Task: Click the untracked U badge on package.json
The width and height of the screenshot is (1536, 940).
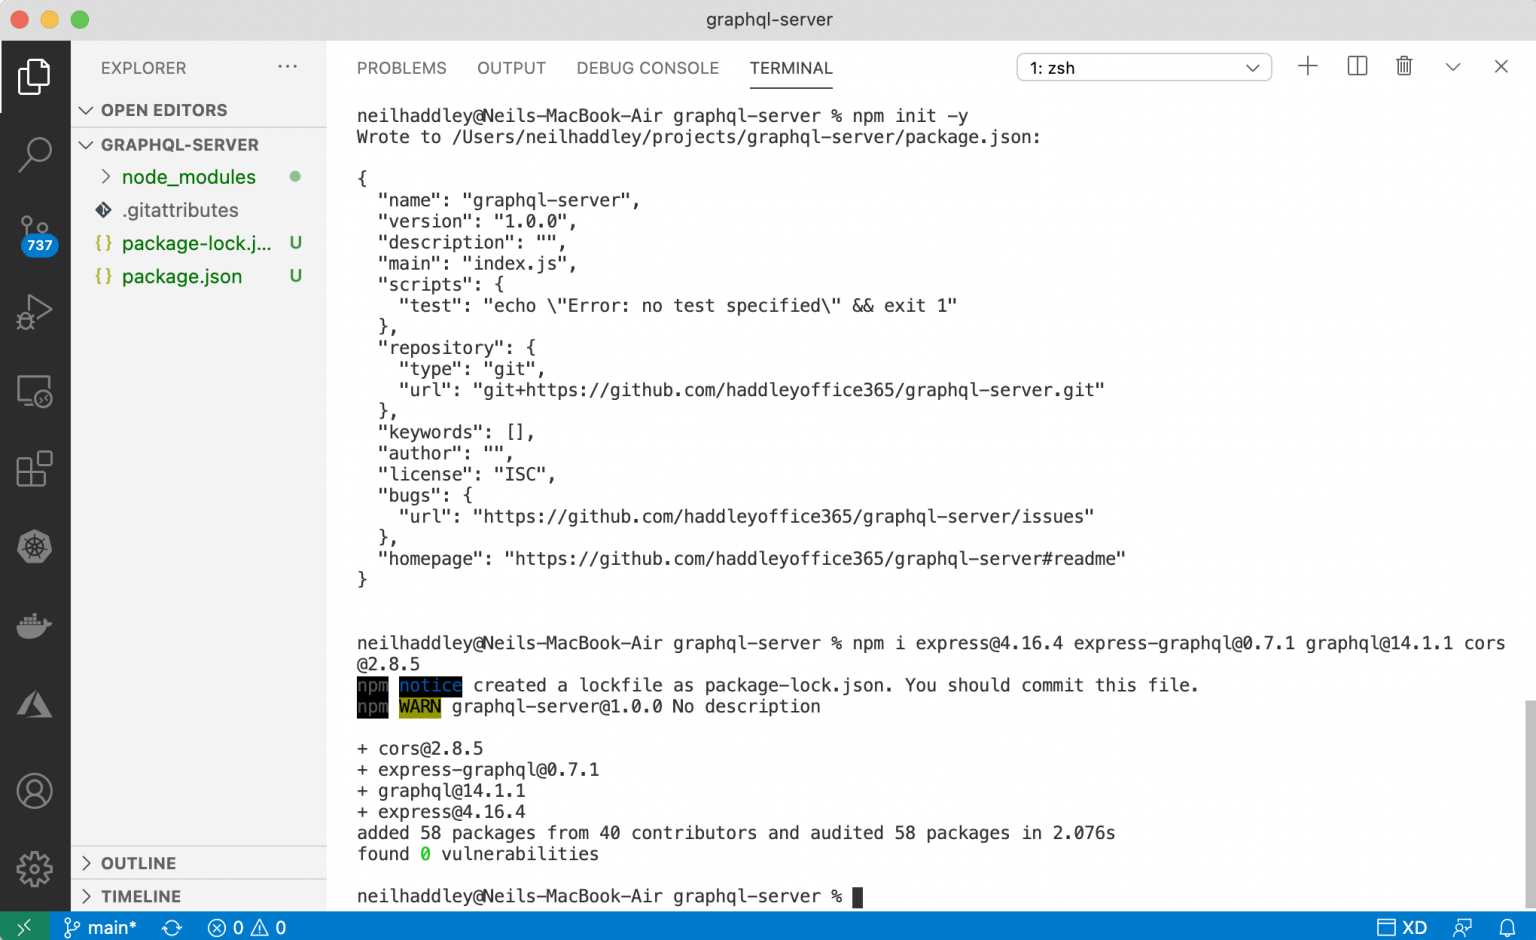Action: point(296,276)
